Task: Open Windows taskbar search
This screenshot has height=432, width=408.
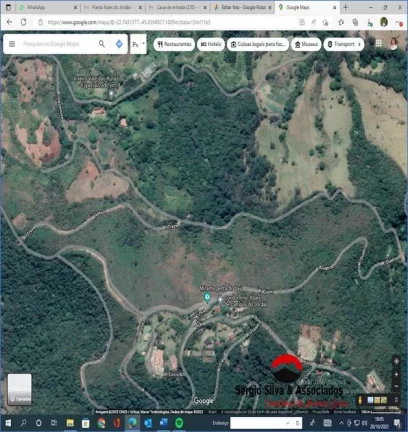Action: pyautogui.click(x=23, y=423)
